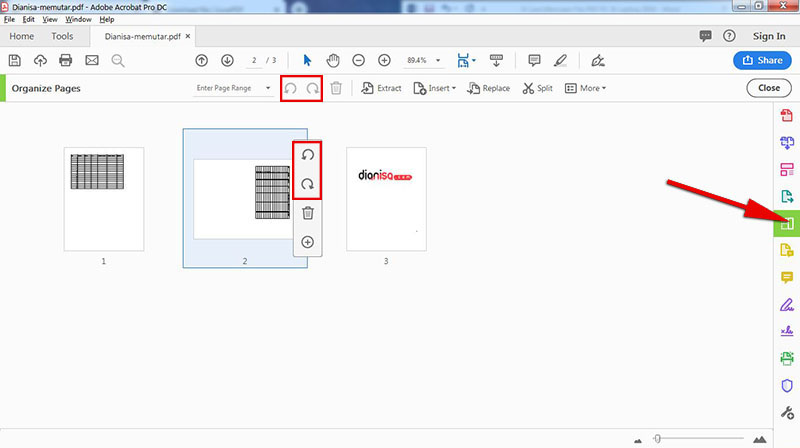Screen dimensions: 800x448
Task: Save the file with the floppy disk icon
Action: (x=15, y=61)
